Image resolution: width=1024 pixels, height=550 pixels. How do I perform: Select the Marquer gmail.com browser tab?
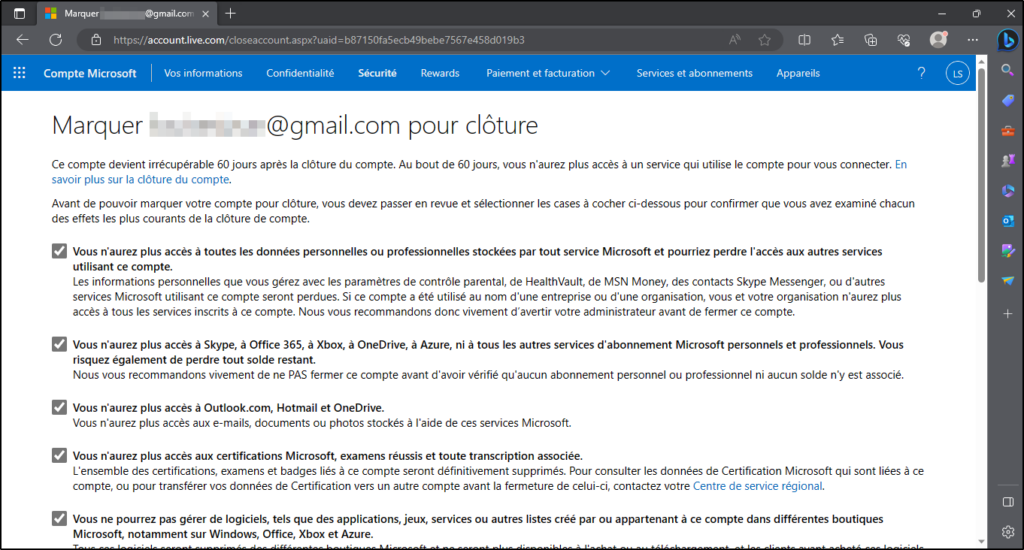pyautogui.click(x=127, y=14)
